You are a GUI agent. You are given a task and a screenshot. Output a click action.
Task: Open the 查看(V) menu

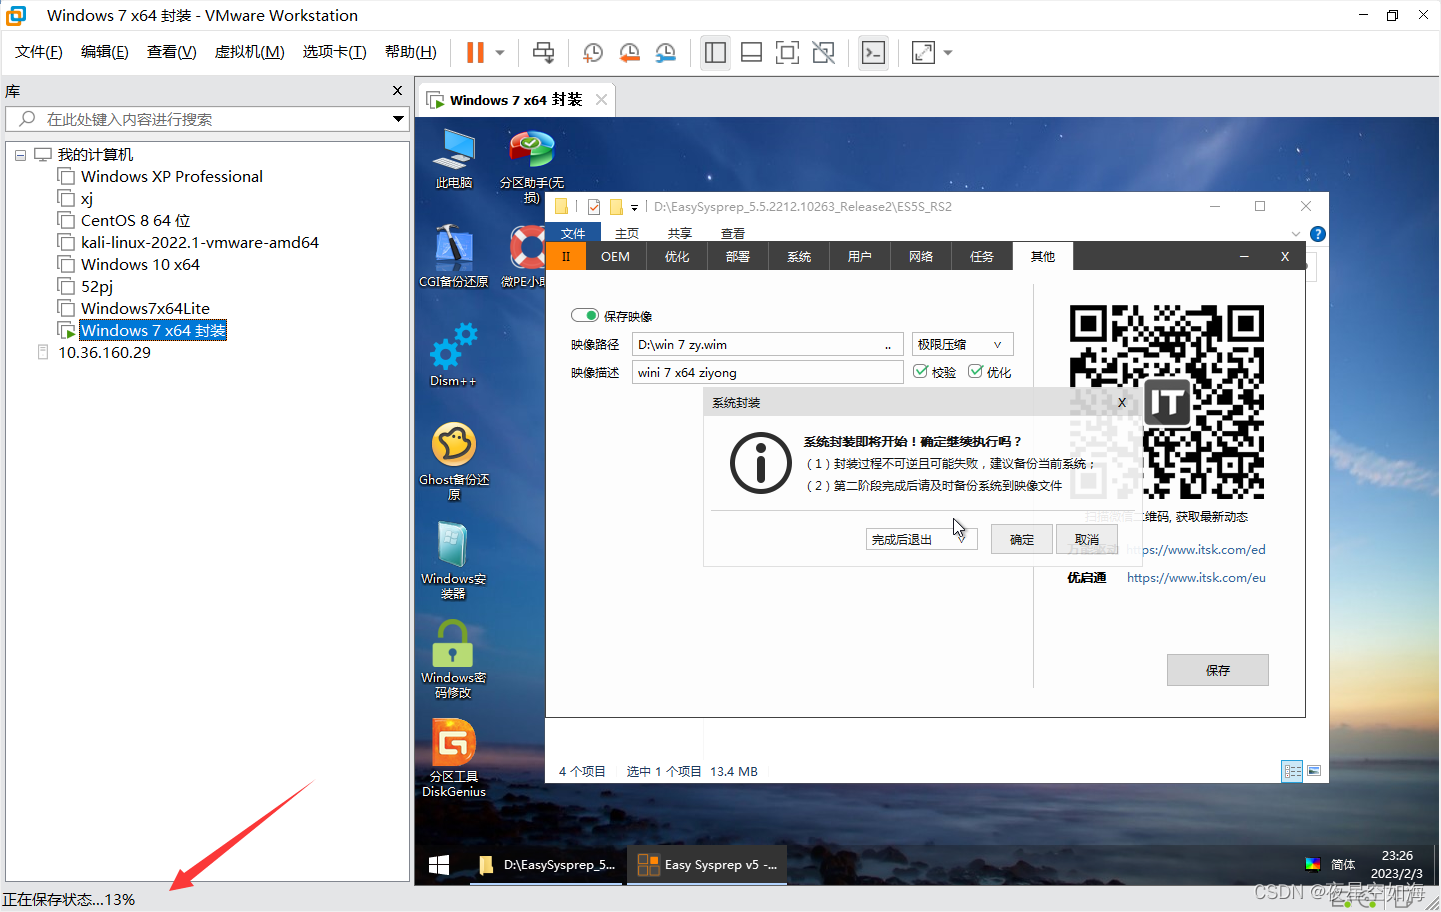tap(171, 52)
